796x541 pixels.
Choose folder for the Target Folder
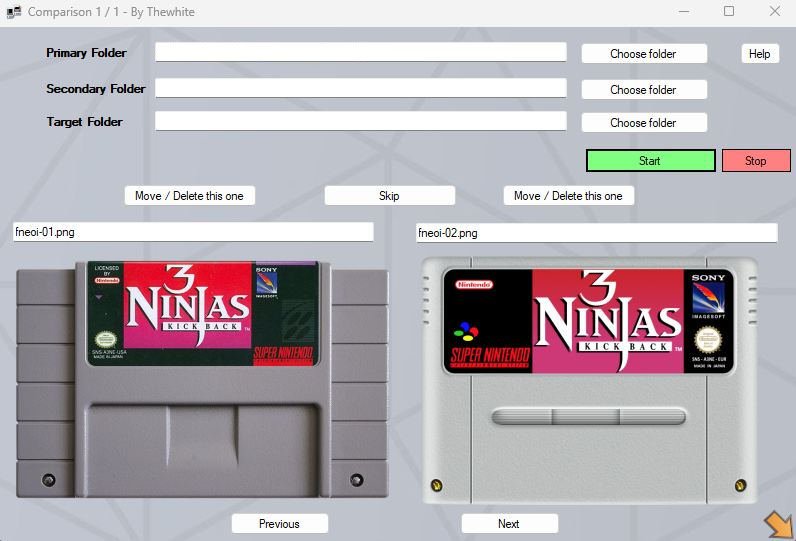click(644, 123)
